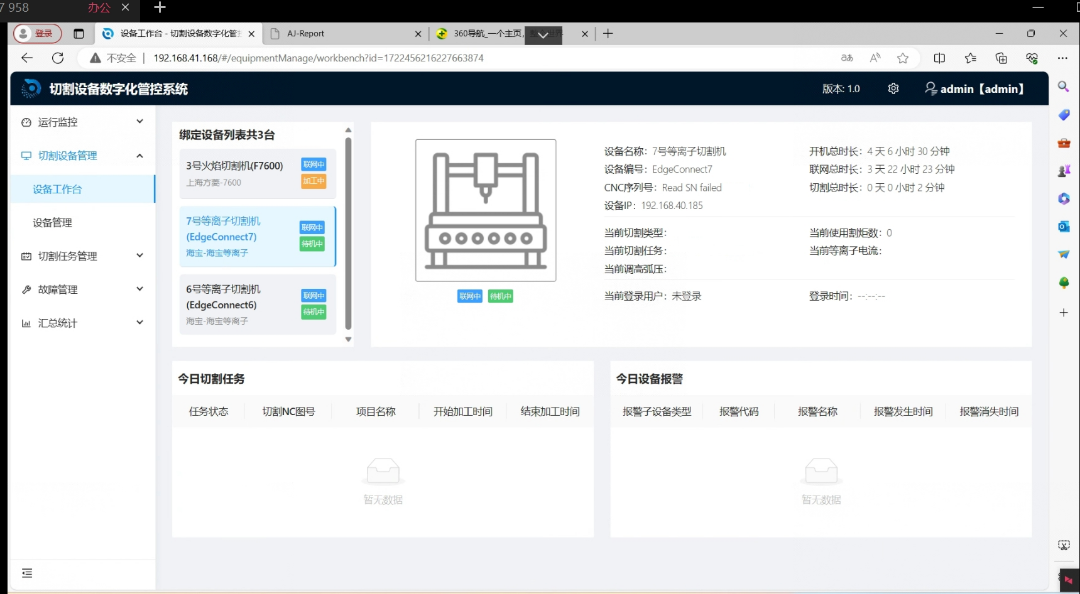Open the 汇总统计 chart icon
This screenshot has width=1080, height=594.
point(24,323)
